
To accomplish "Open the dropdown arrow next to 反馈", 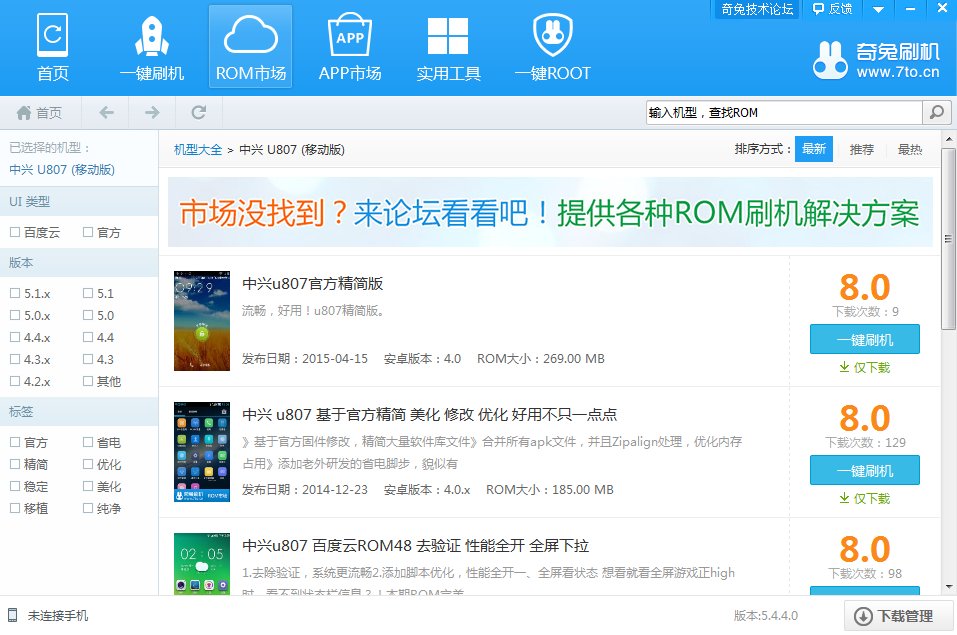I will pos(878,9).
